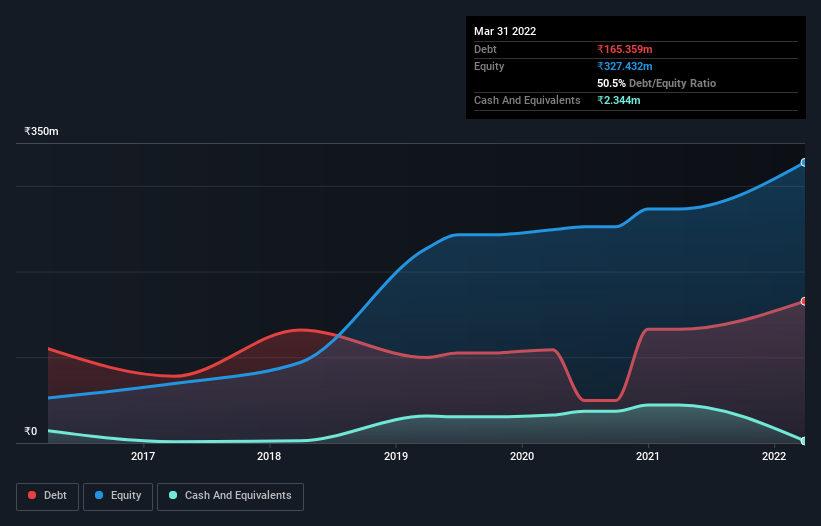Screen dimensions: 821x526
Task: Click the red Debt legend dot
Action: pos(32,495)
